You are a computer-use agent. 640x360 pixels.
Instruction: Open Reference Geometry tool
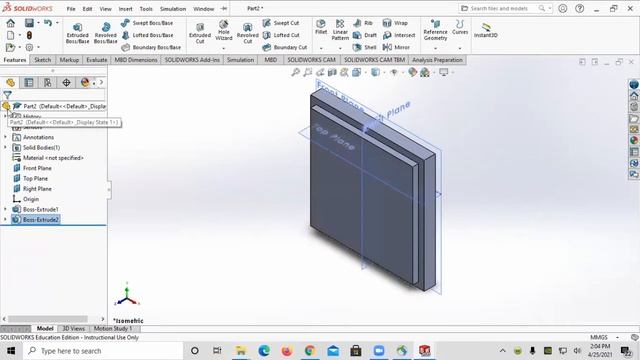click(x=435, y=30)
